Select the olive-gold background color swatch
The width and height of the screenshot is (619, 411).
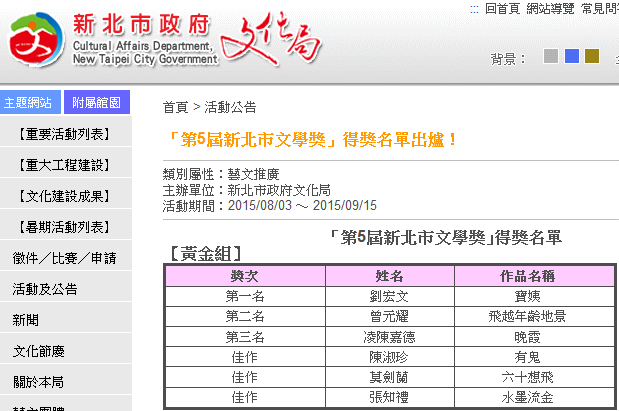point(592,56)
